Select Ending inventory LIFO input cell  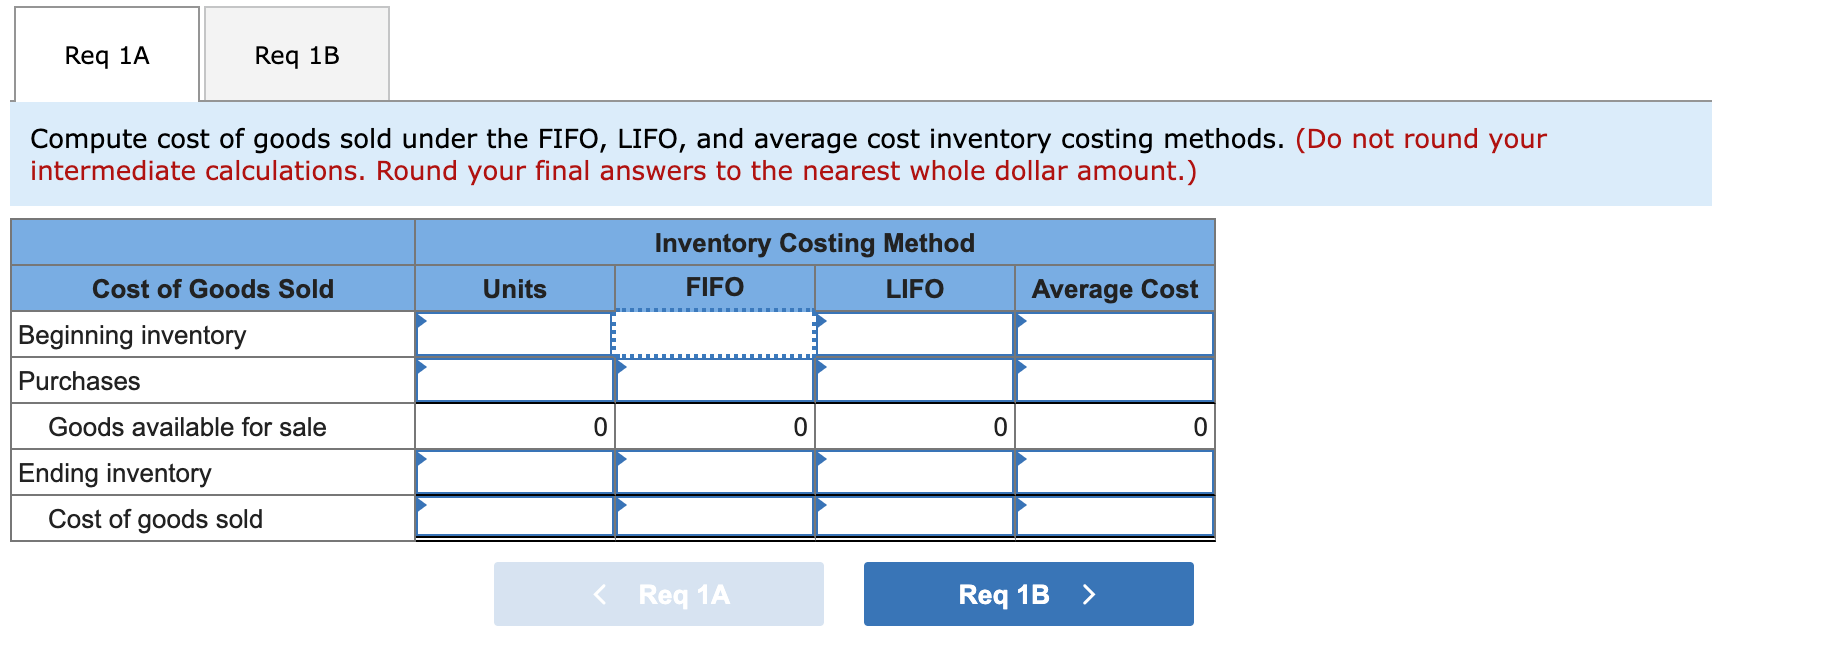(x=914, y=472)
